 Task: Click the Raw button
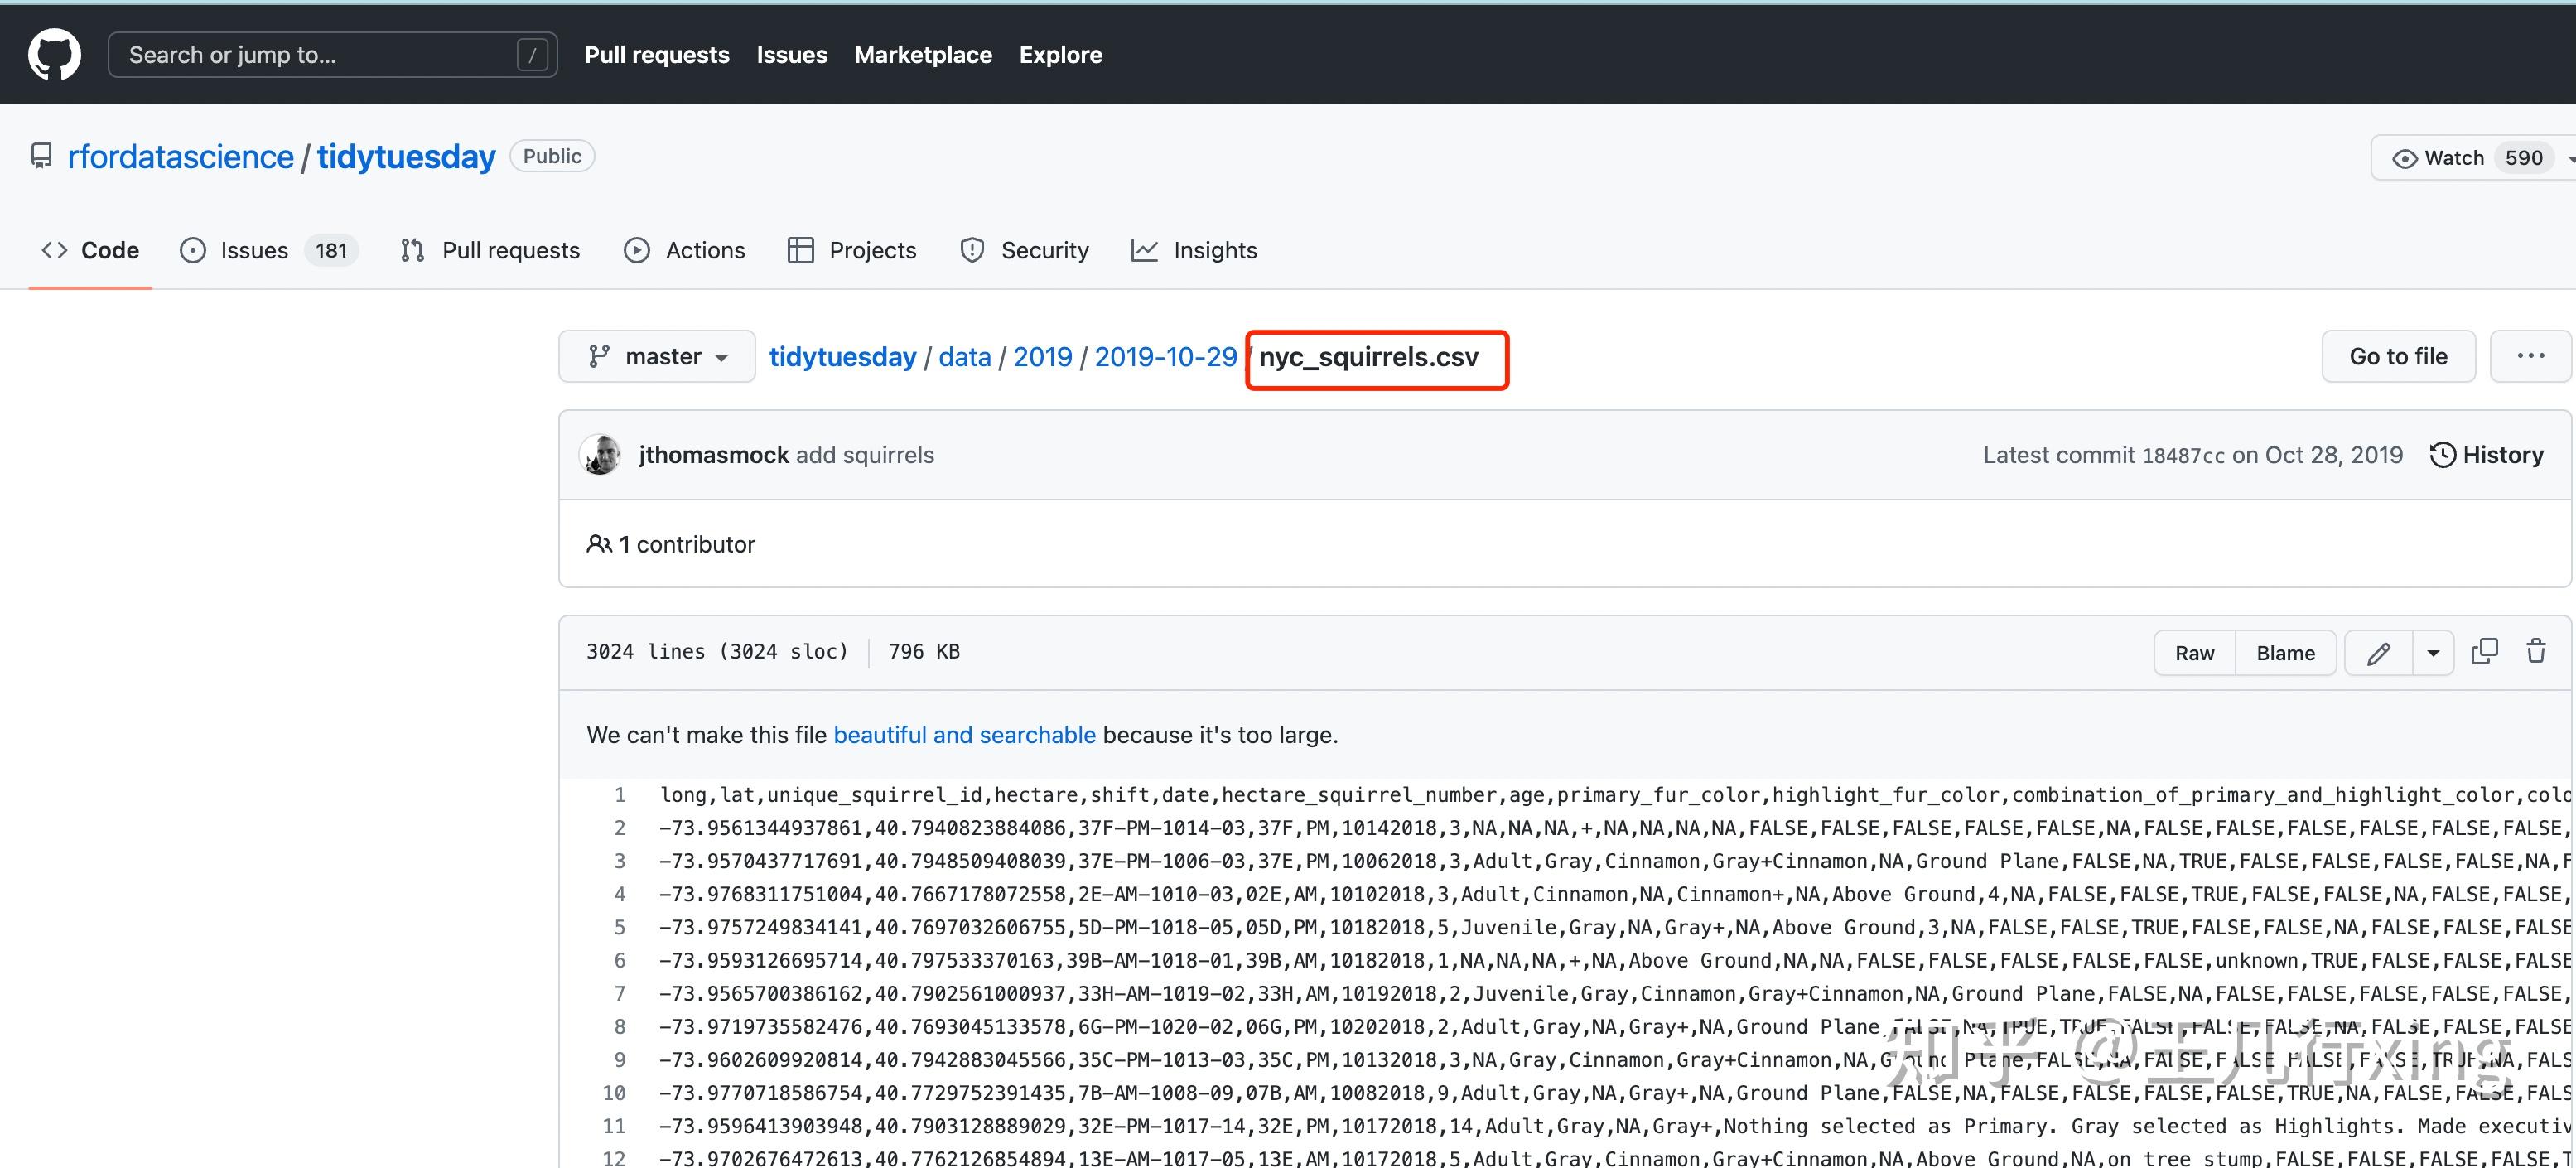click(x=2194, y=653)
